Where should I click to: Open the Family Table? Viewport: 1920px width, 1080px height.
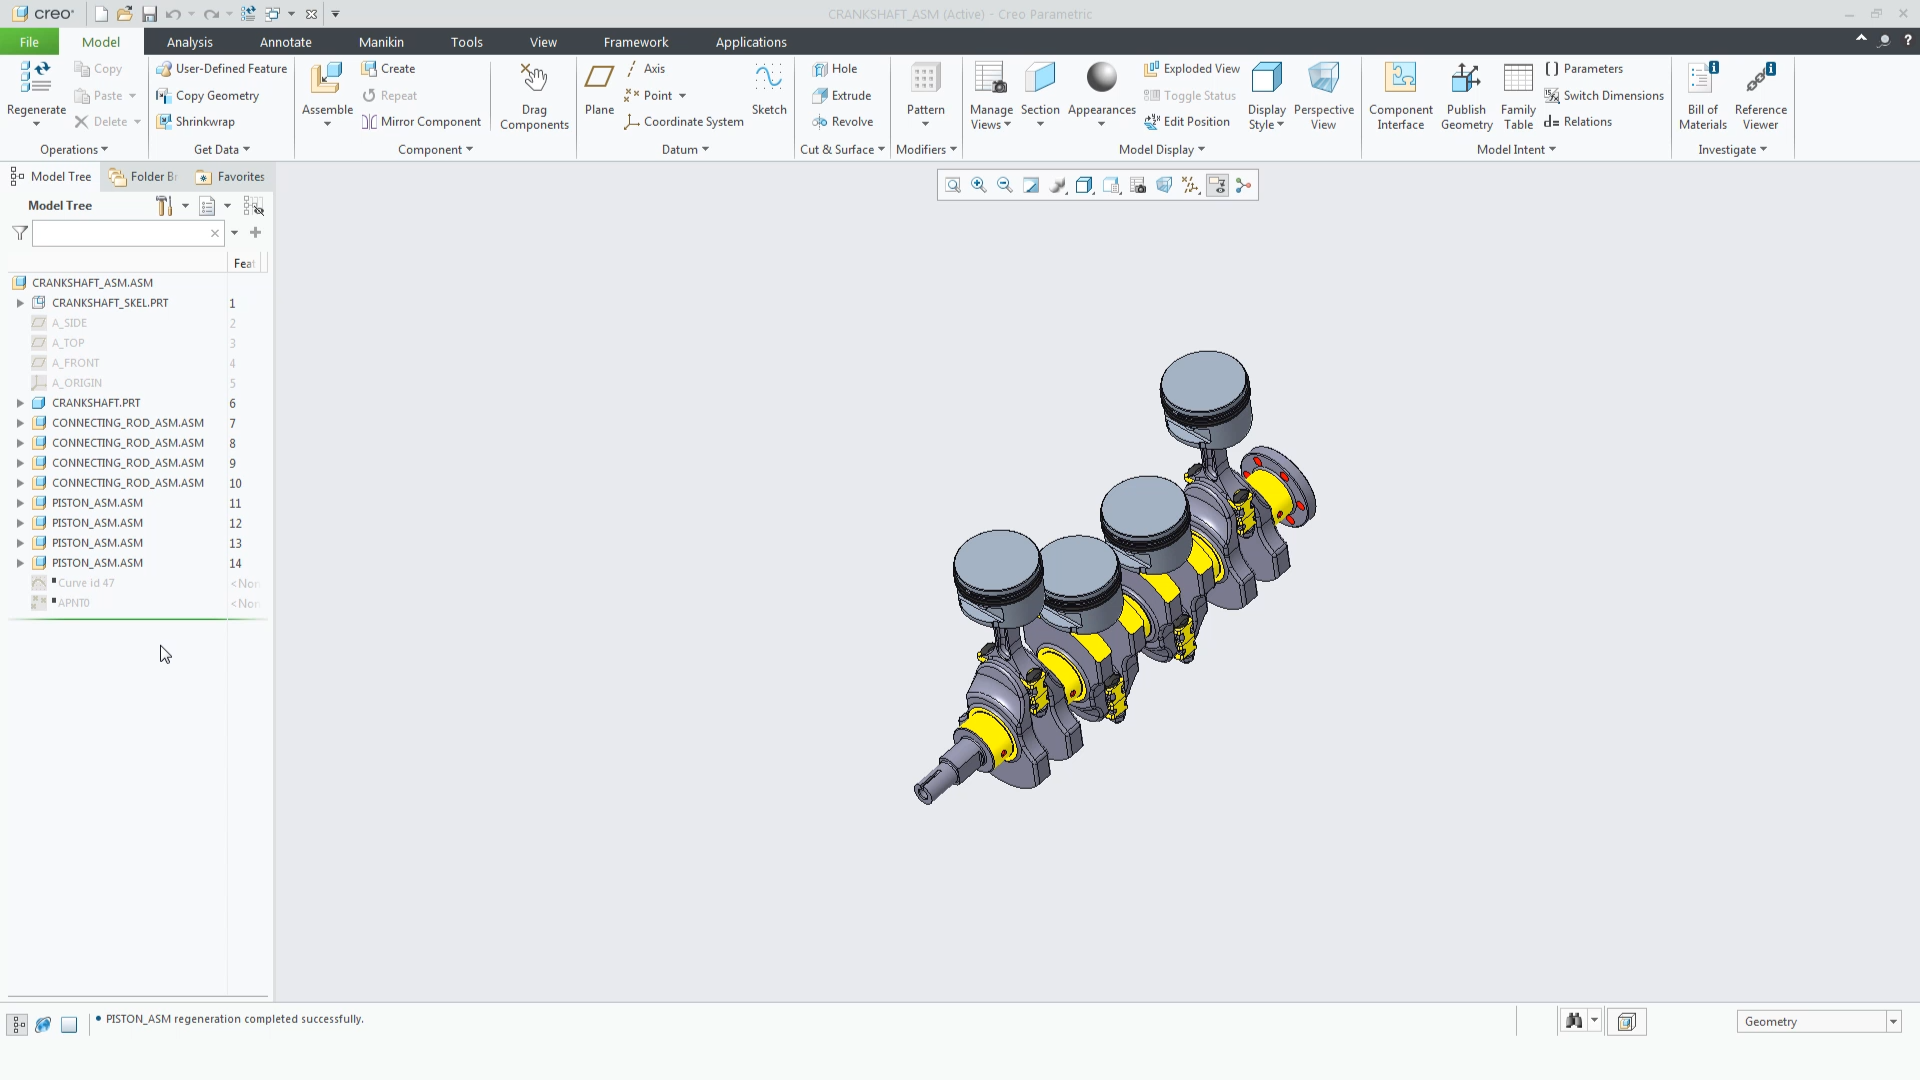pos(1518,97)
